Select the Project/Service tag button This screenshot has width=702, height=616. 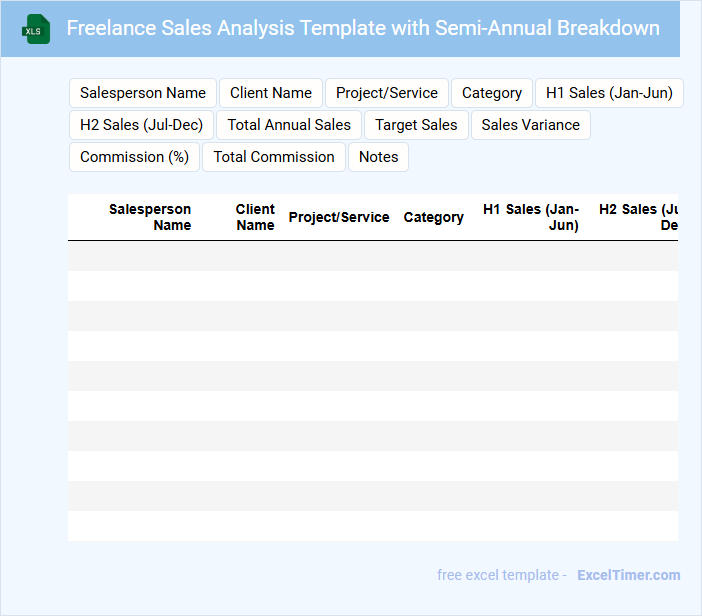387,93
